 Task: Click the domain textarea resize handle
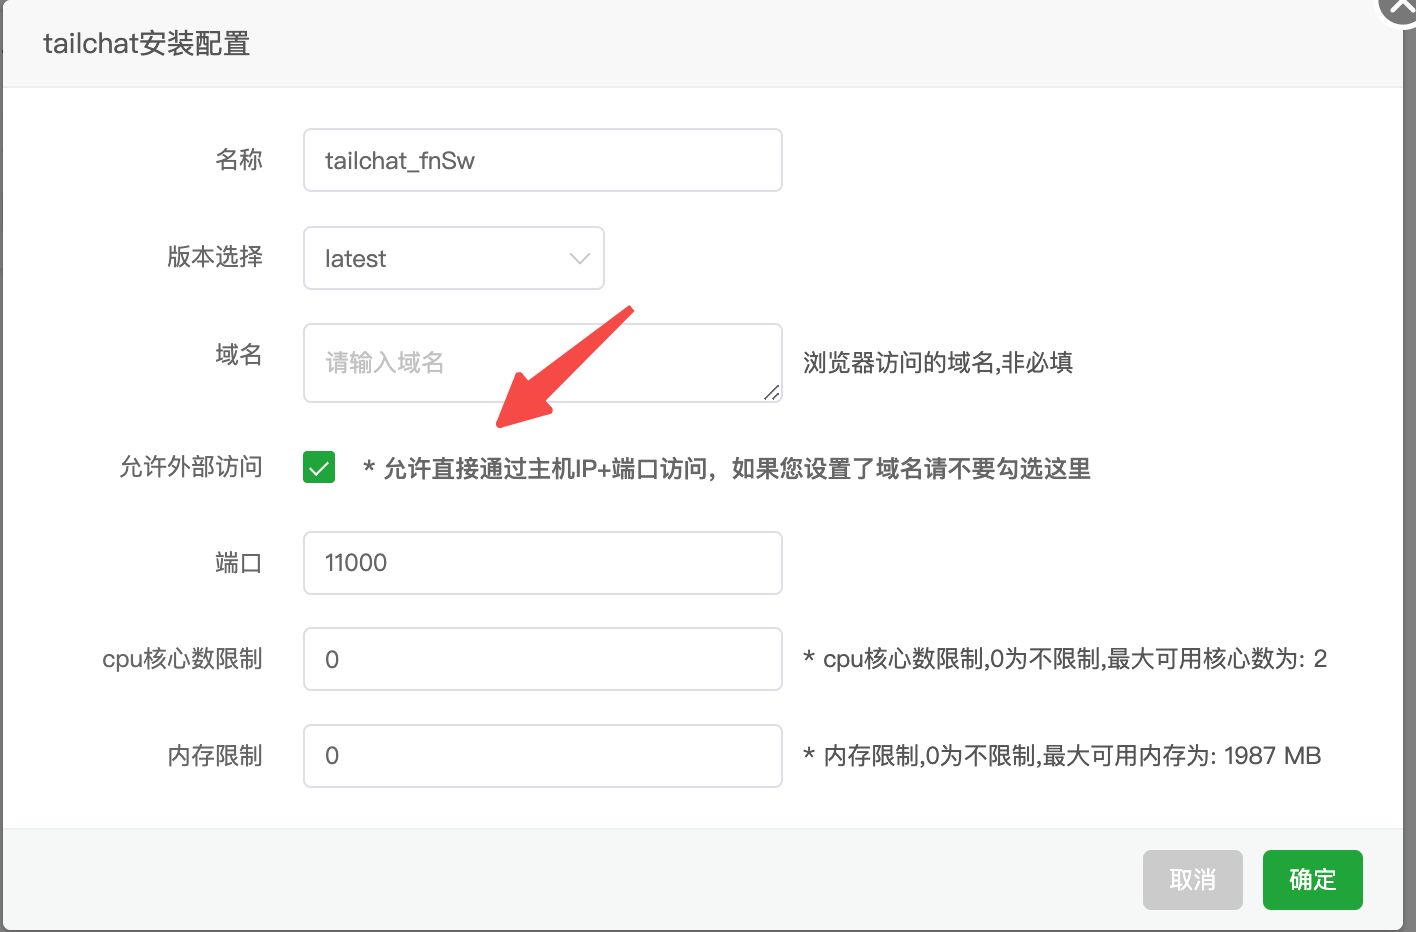coord(772,393)
